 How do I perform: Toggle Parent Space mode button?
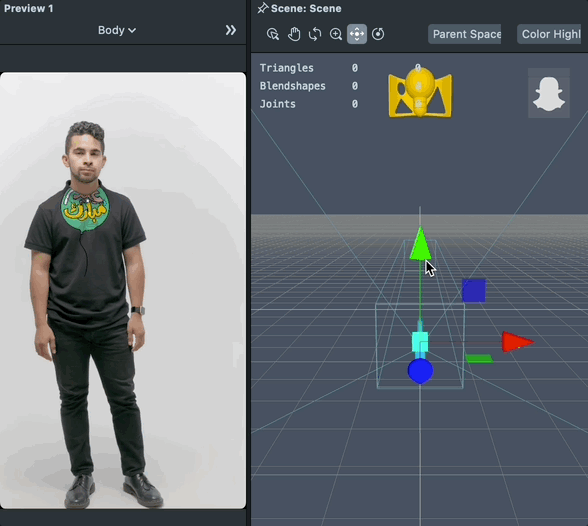[465, 34]
